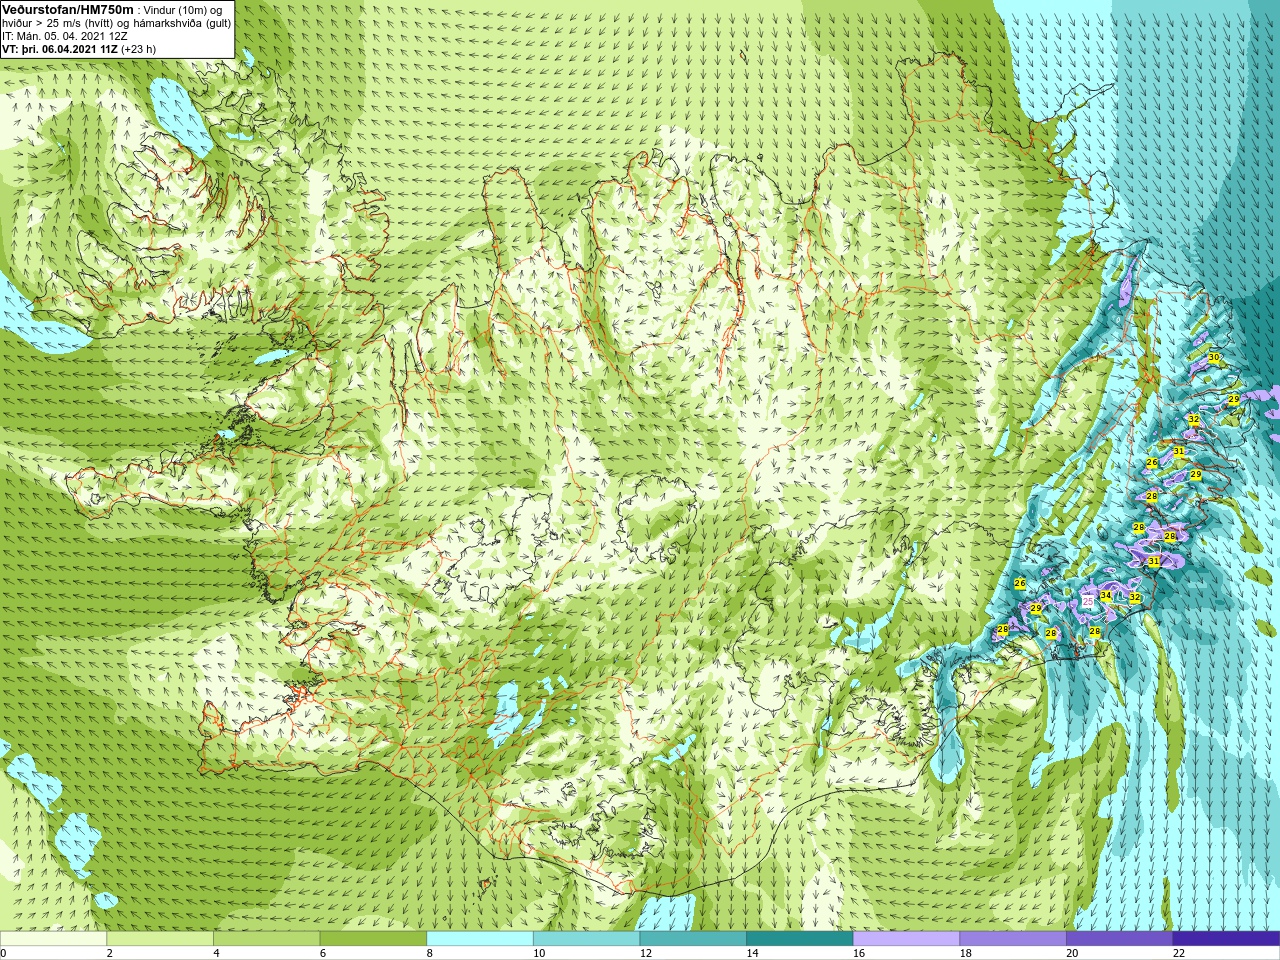This screenshot has width=1280, height=960.
Task: Click the 10–12 m/s light teal legend swatch
Action: (587, 939)
